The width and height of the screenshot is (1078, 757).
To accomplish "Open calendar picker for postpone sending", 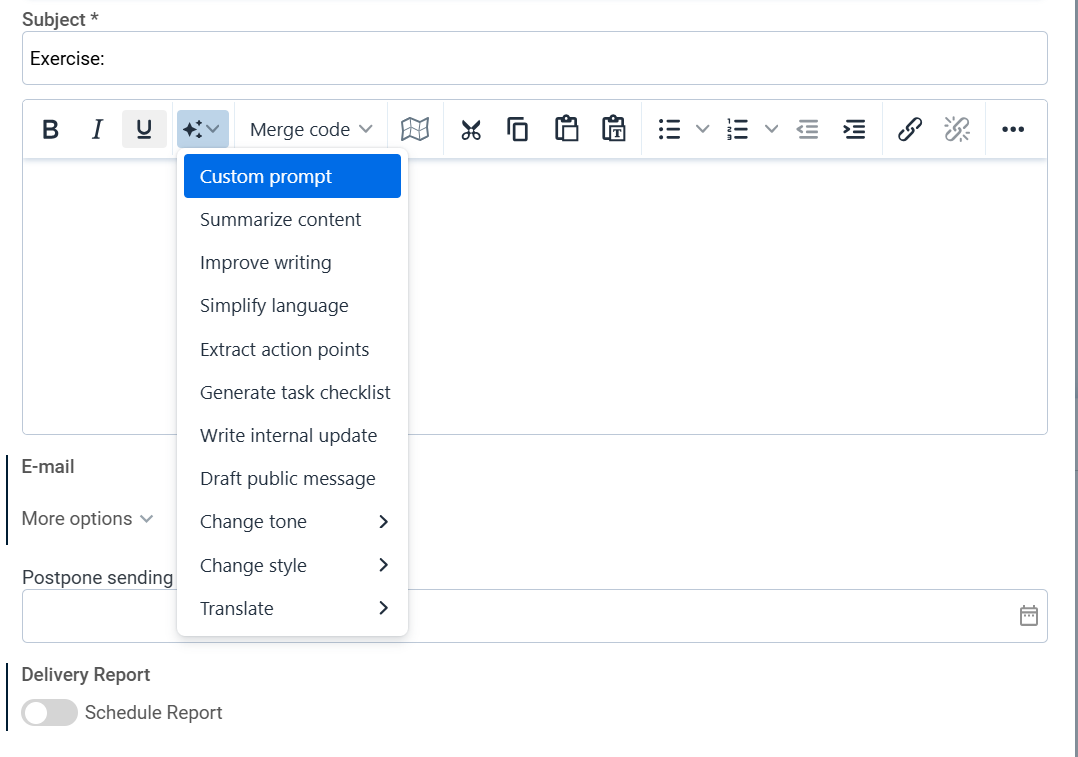I will pyautogui.click(x=1028, y=616).
